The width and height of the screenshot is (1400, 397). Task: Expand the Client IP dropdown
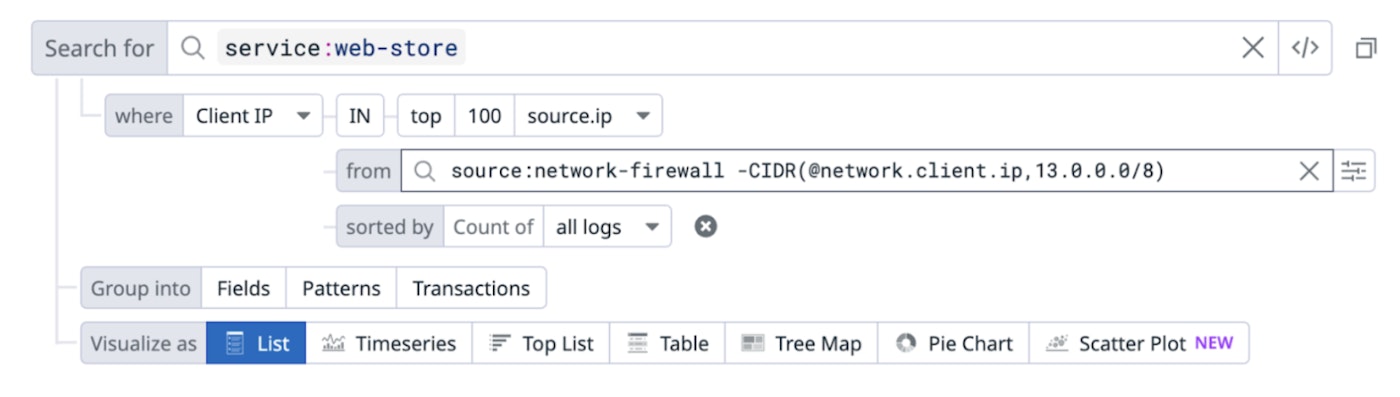[x=253, y=116]
